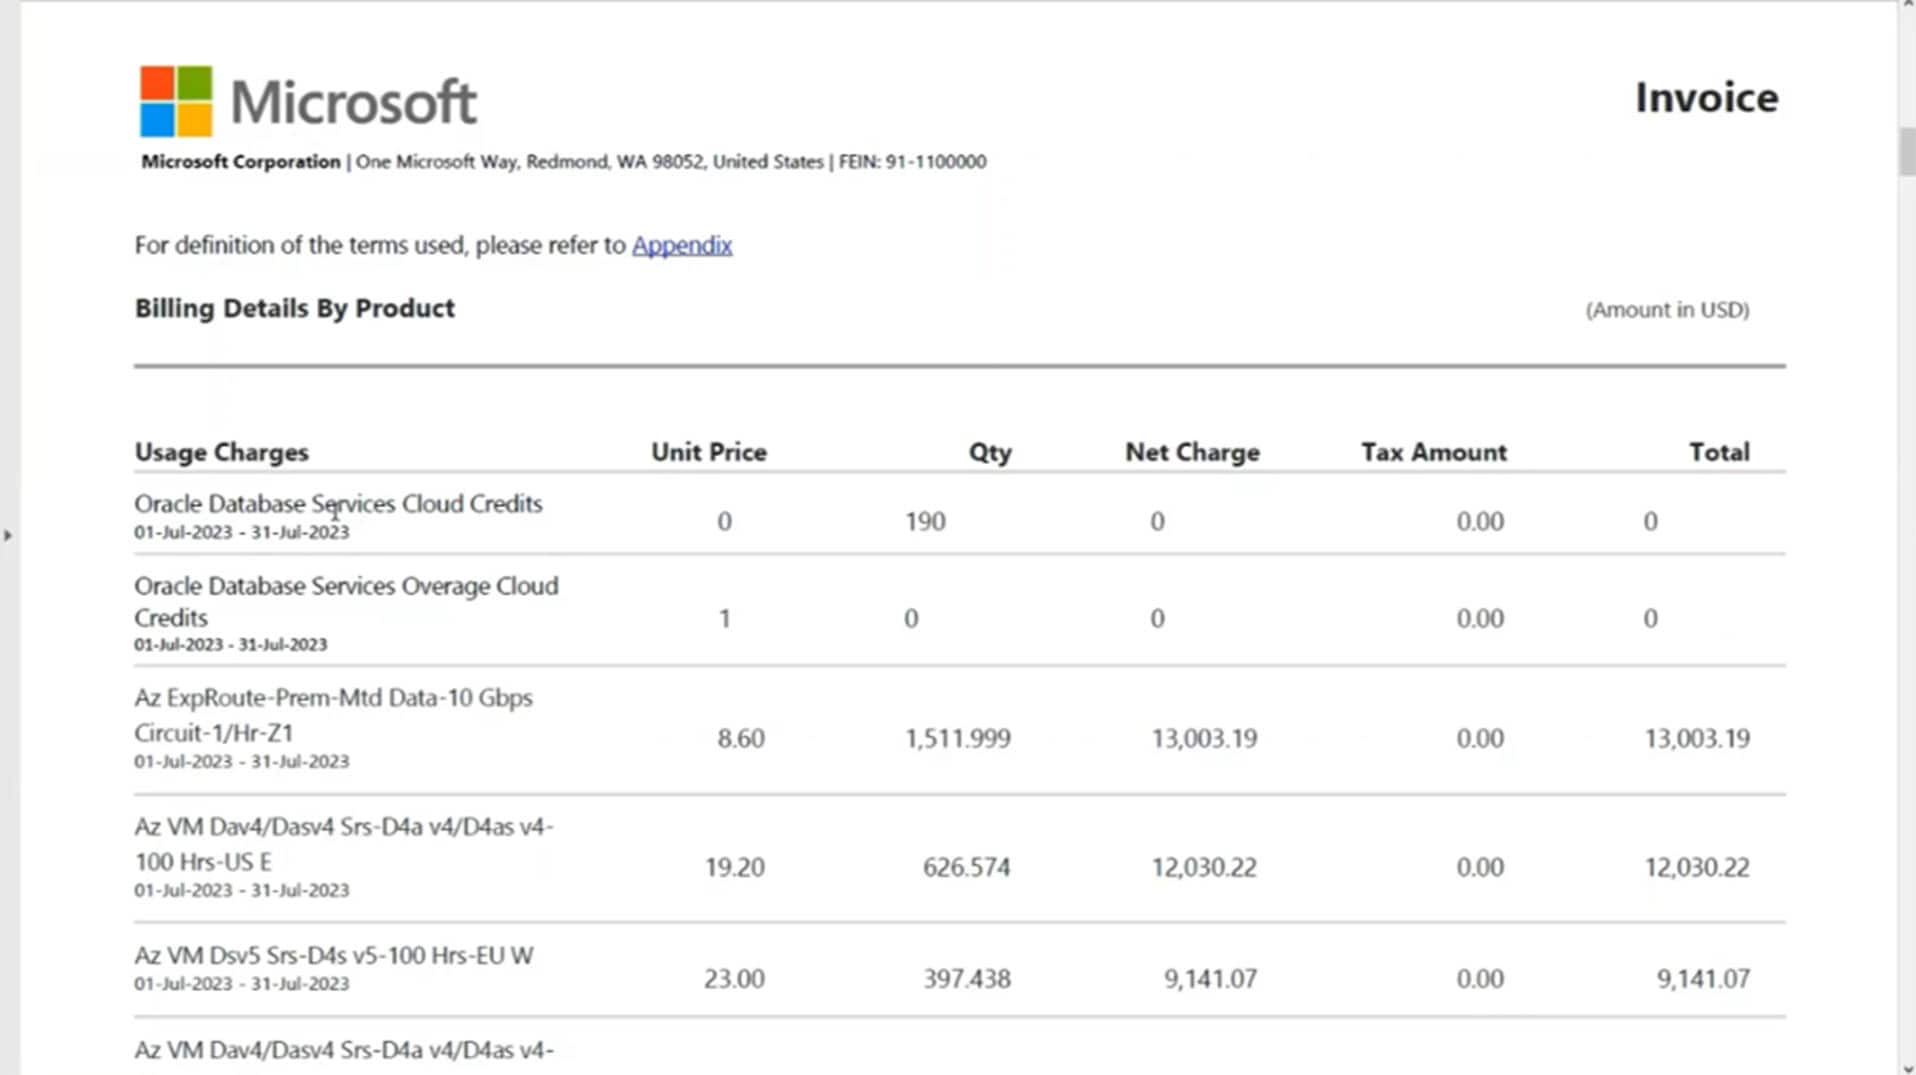1916x1075 pixels.
Task: Click the Qty column header
Action: [x=989, y=452]
